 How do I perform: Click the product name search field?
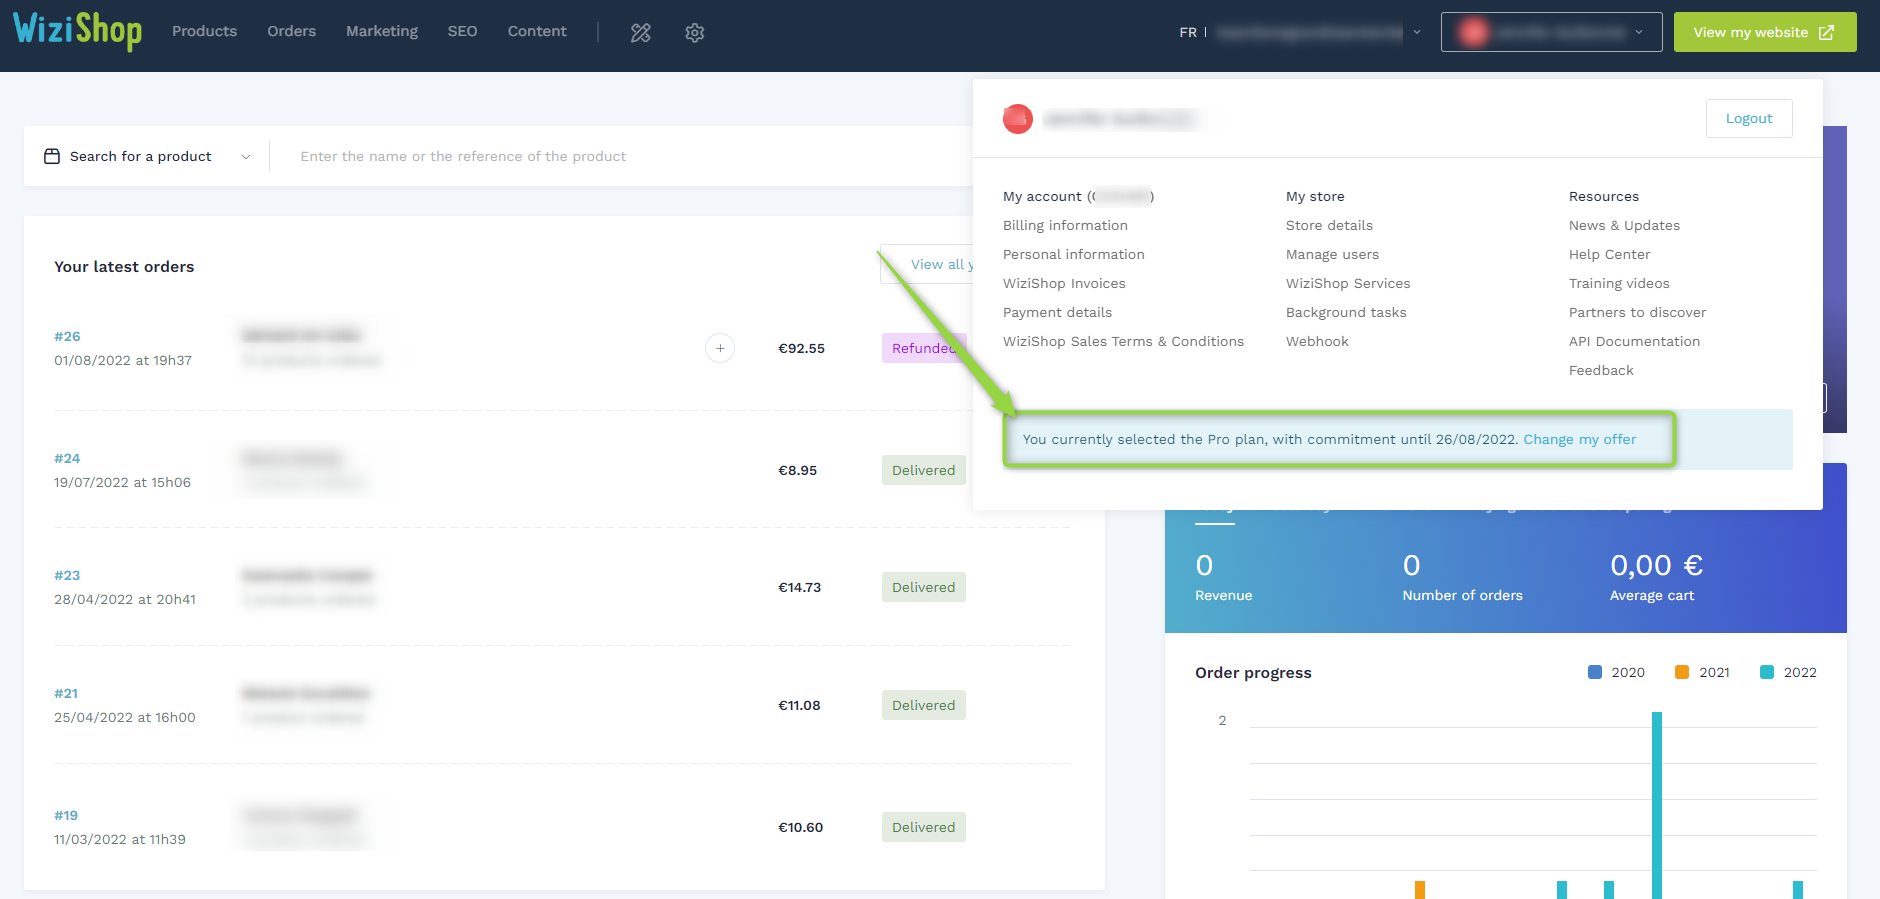click(x=620, y=156)
